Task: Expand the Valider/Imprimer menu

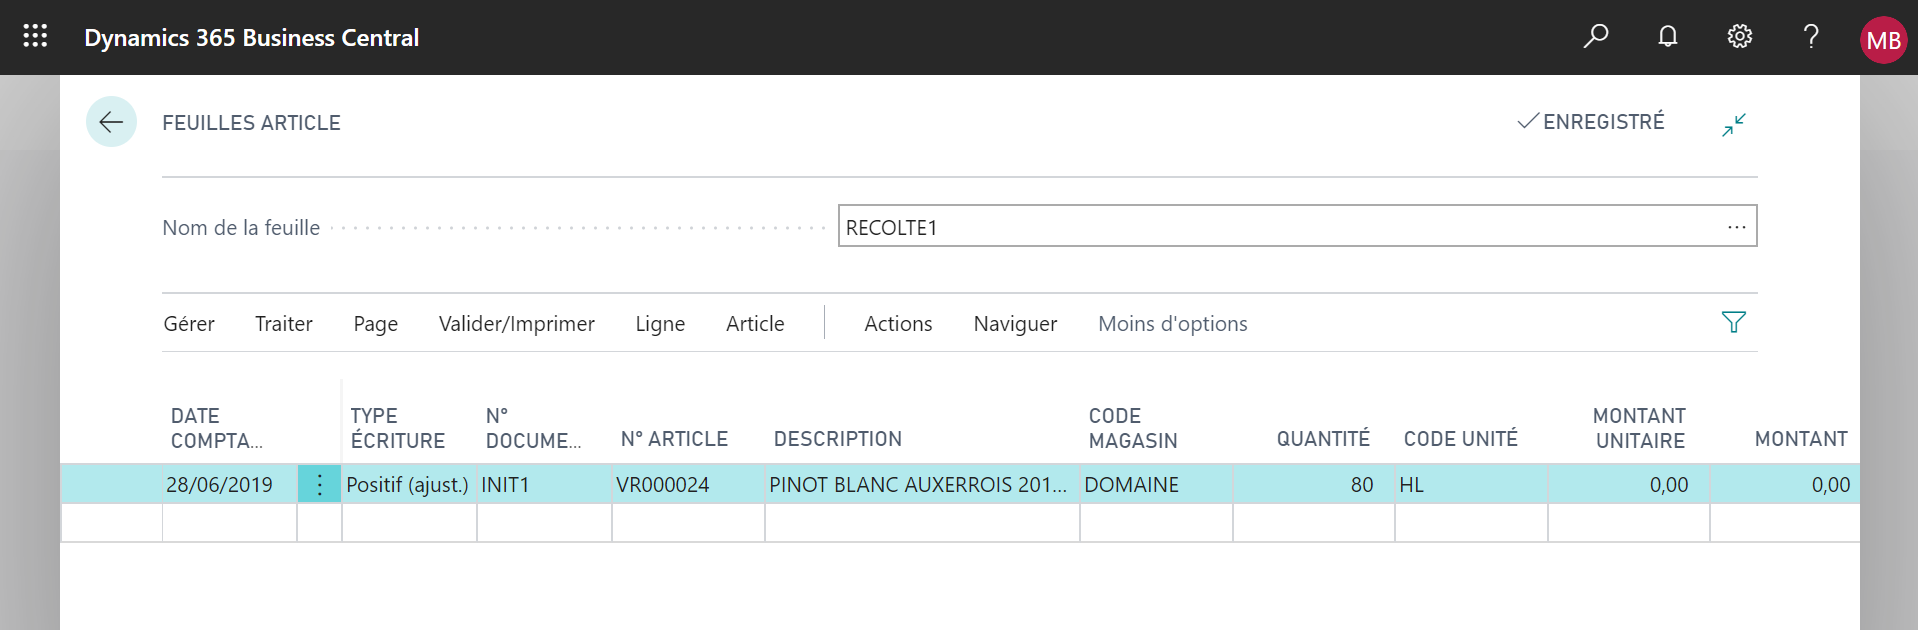Action: click(x=517, y=324)
